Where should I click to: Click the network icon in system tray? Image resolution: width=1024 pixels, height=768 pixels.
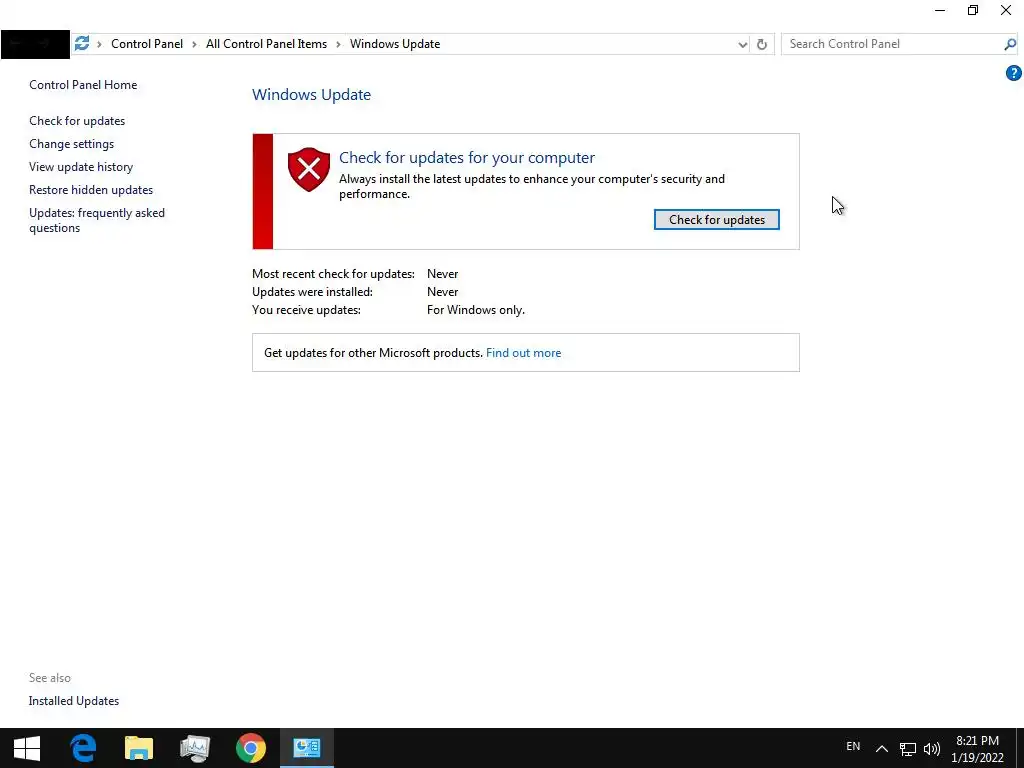(x=908, y=749)
